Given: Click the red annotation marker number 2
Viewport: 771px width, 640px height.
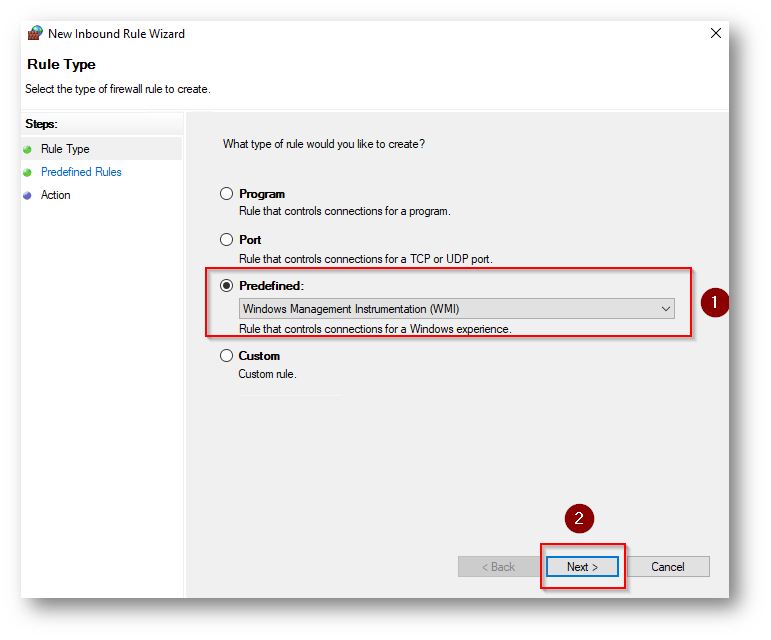Looking at the screenshot, I should coord(579,518).
